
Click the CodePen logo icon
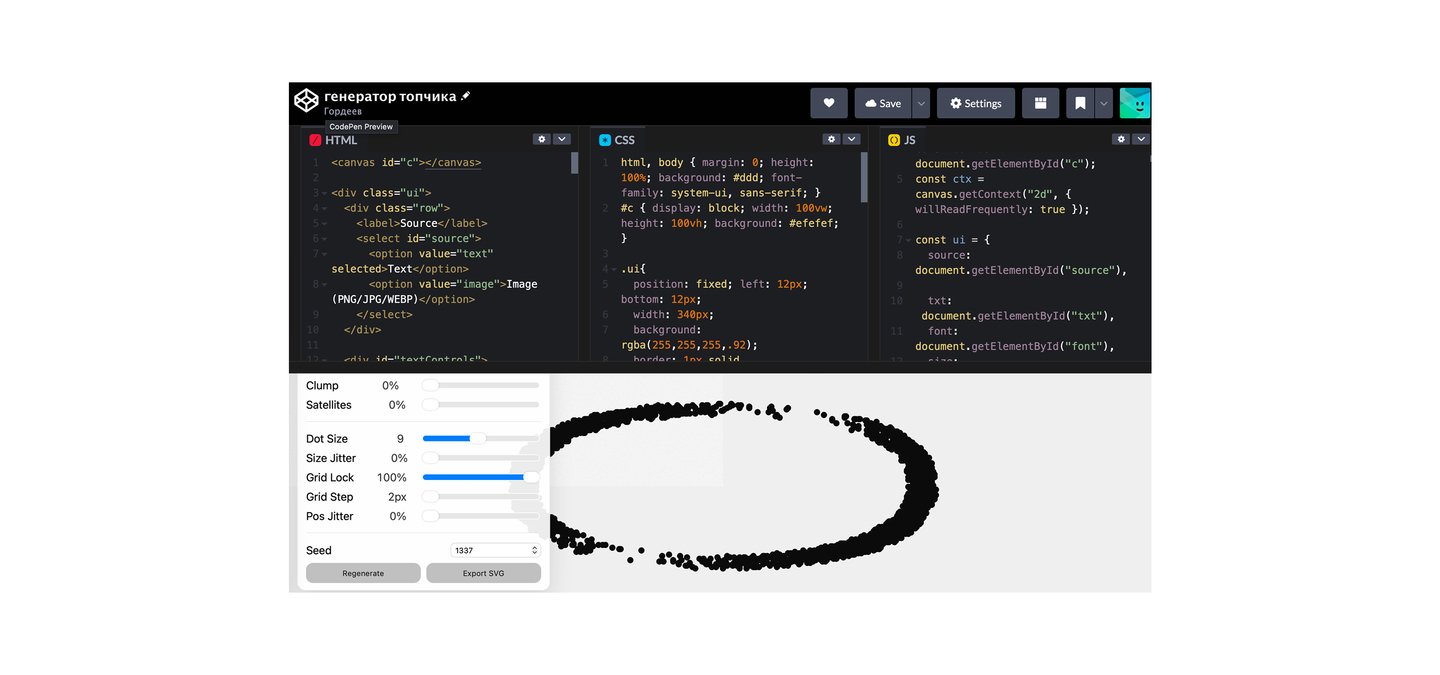306,100
